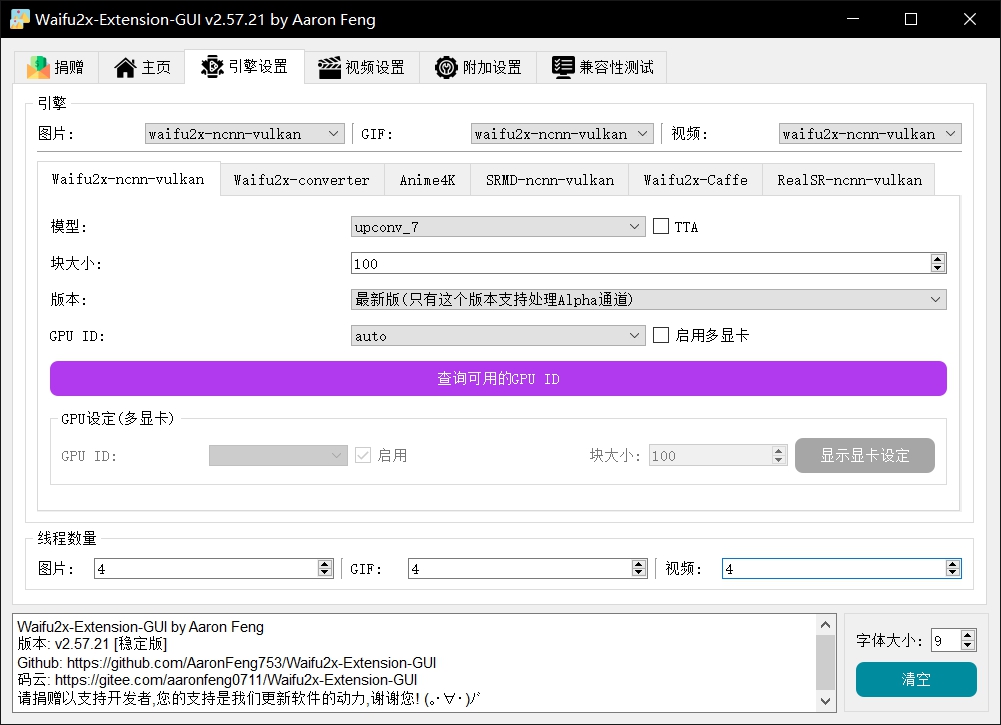Click the 版本: v2.57.21 line in log
The width and height of the screenshot is (1001, 725).
[92, 644]
